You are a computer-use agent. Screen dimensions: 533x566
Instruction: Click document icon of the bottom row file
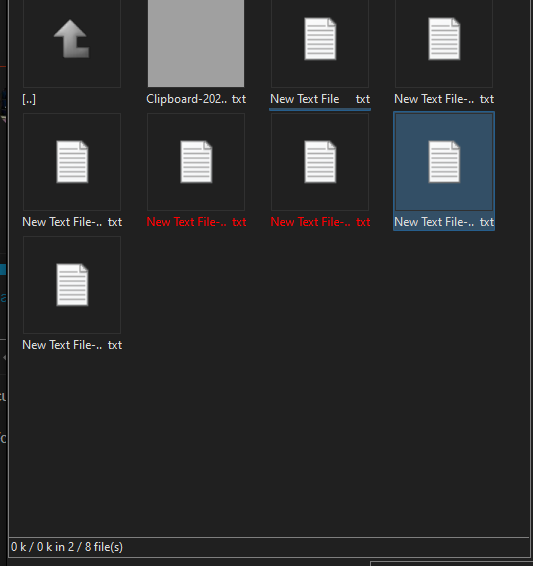72,285
